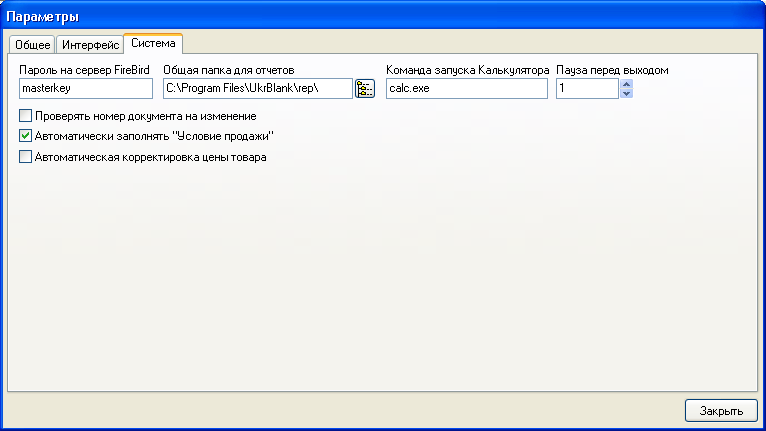Screen dimensions: 766x431
Task: Click the "Команда запуска Калькулятора" label
Action: (x=467, y=70)
